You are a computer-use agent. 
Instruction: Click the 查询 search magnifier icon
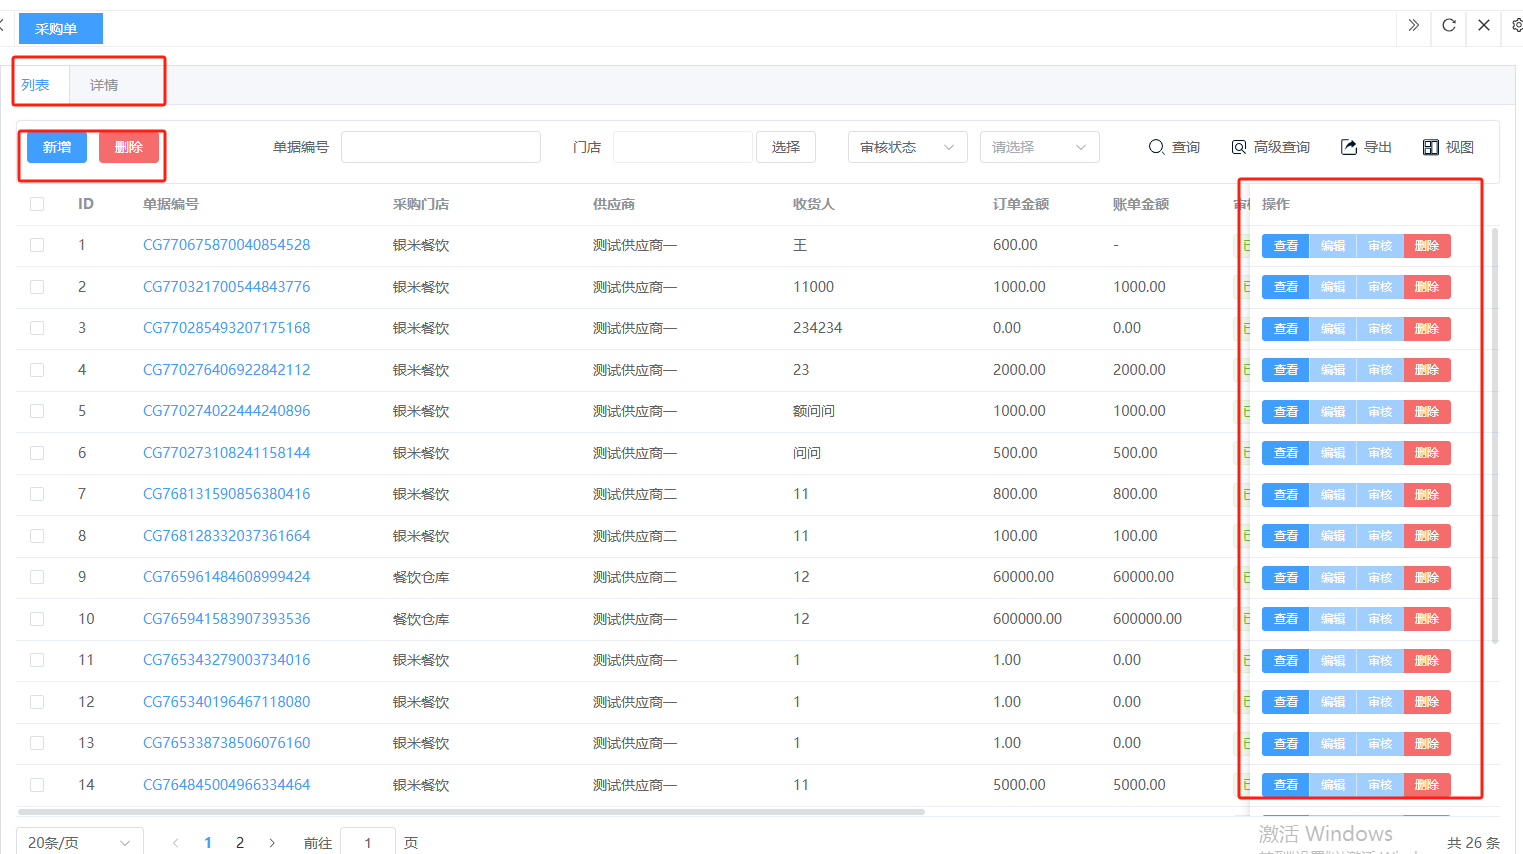[x=1156, y=147]
